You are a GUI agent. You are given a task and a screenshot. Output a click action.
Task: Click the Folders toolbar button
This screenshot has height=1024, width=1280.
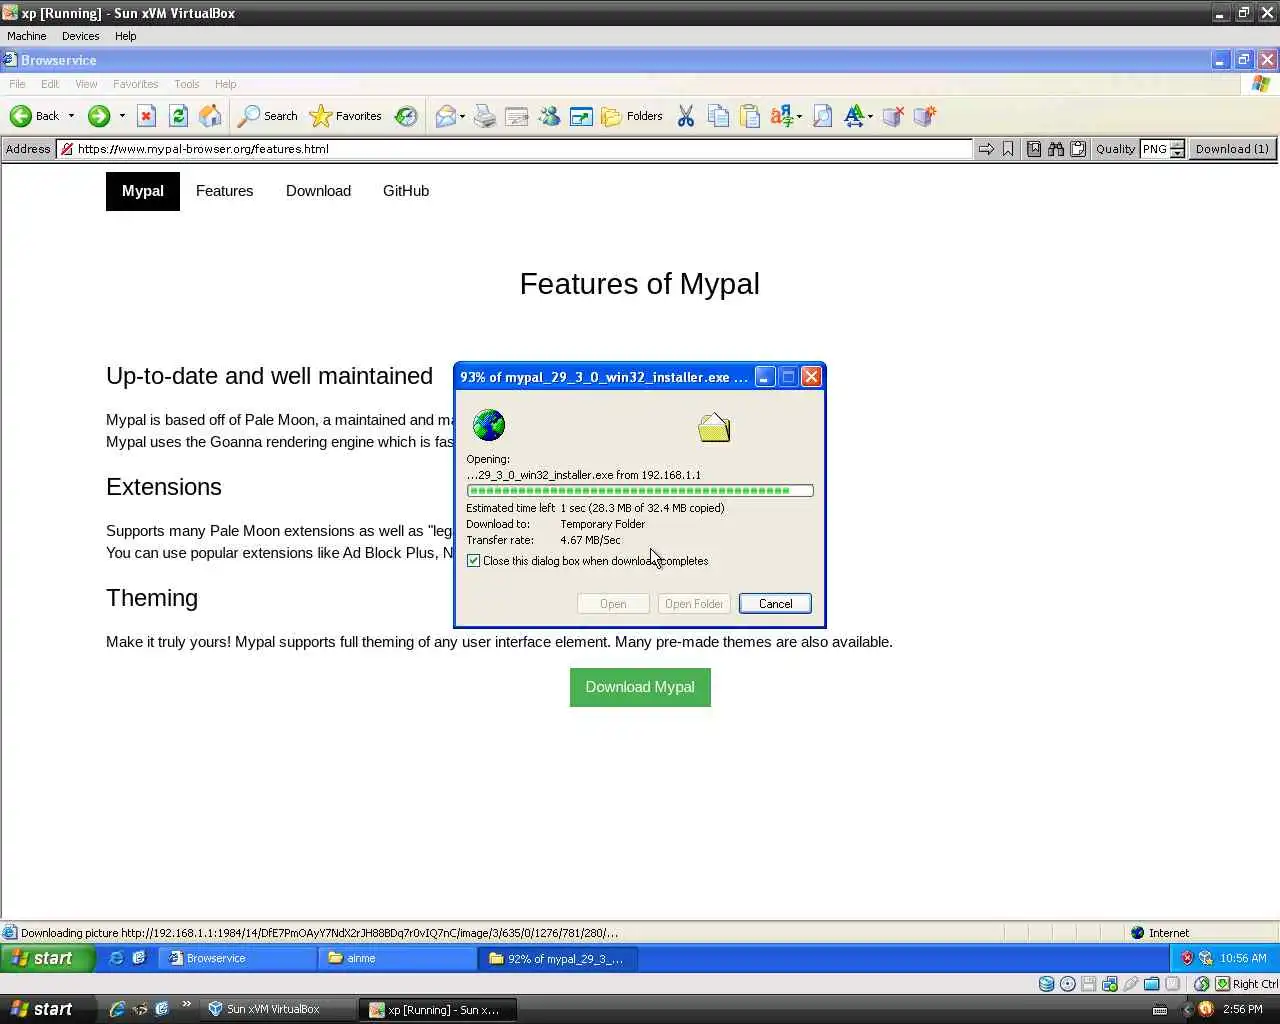632,116
